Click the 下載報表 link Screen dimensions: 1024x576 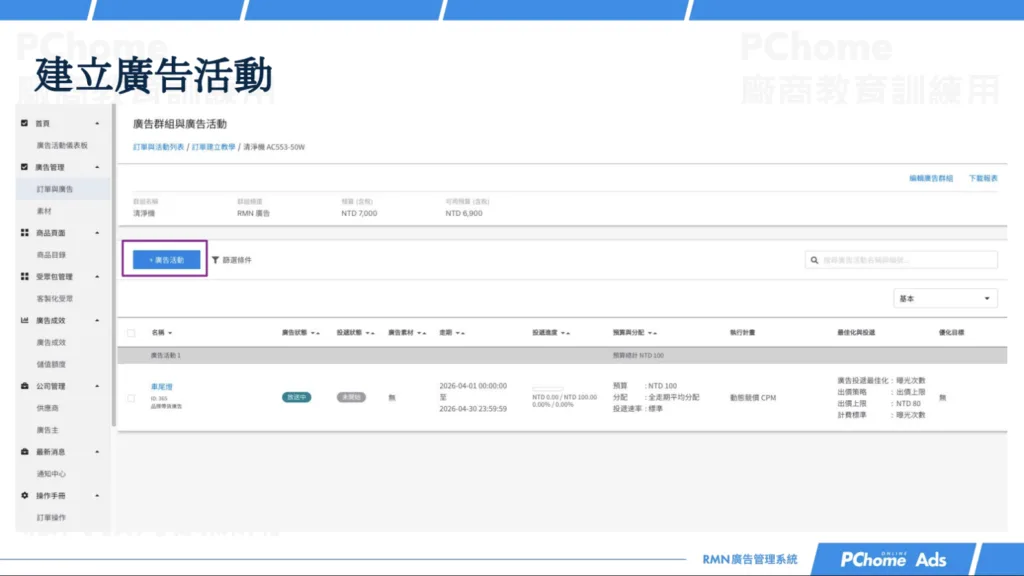(x=983, y=178)
